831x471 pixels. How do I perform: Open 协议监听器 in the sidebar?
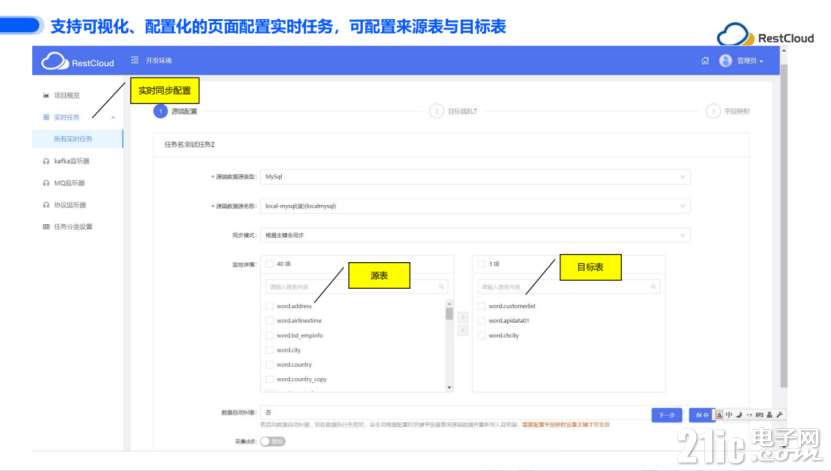coord(70,205)
